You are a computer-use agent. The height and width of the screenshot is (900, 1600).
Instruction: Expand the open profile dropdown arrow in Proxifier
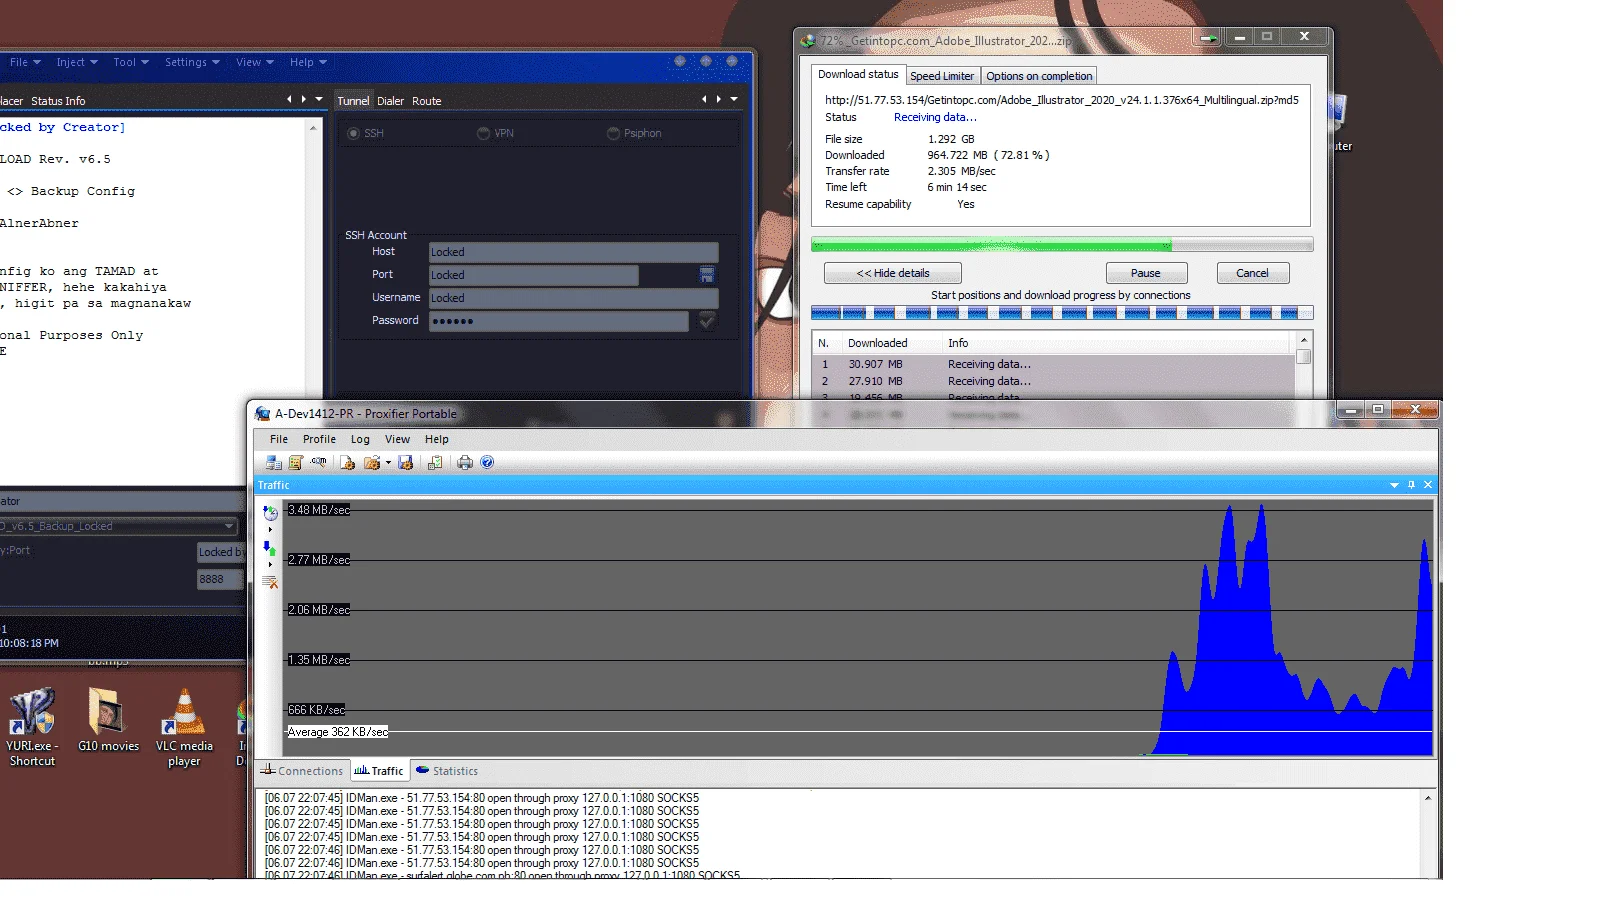coord(388,463)
